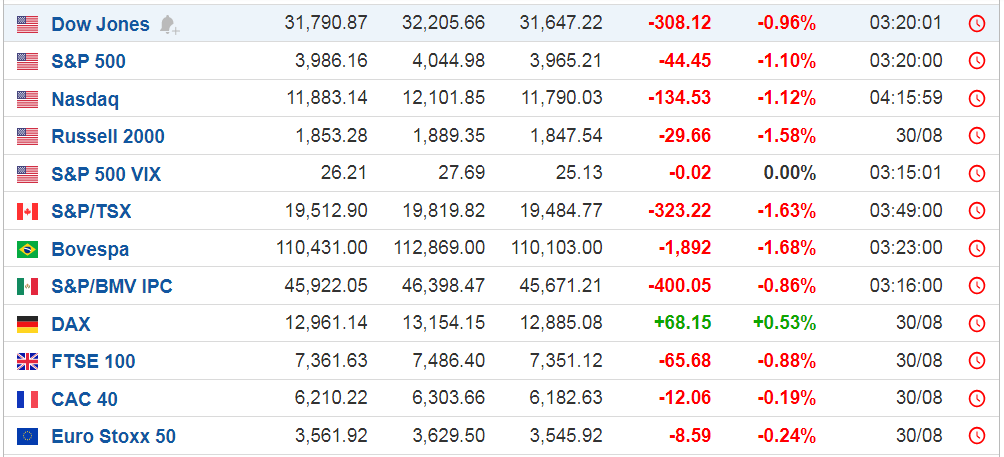
Task: Click the clock icon in the Nasdaq row
Action: [x=976, y=99]
